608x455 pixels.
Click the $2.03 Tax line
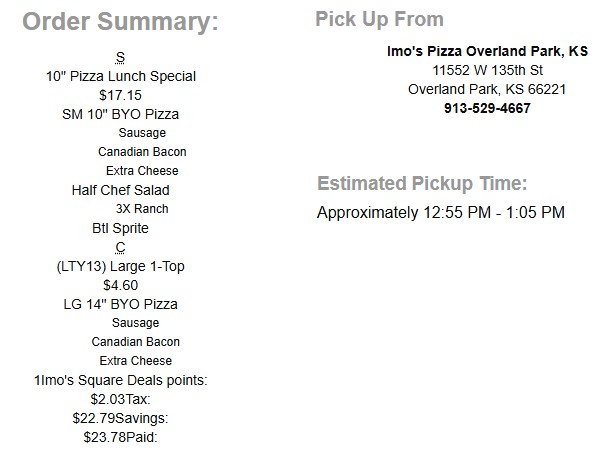(x=120, y=399)
